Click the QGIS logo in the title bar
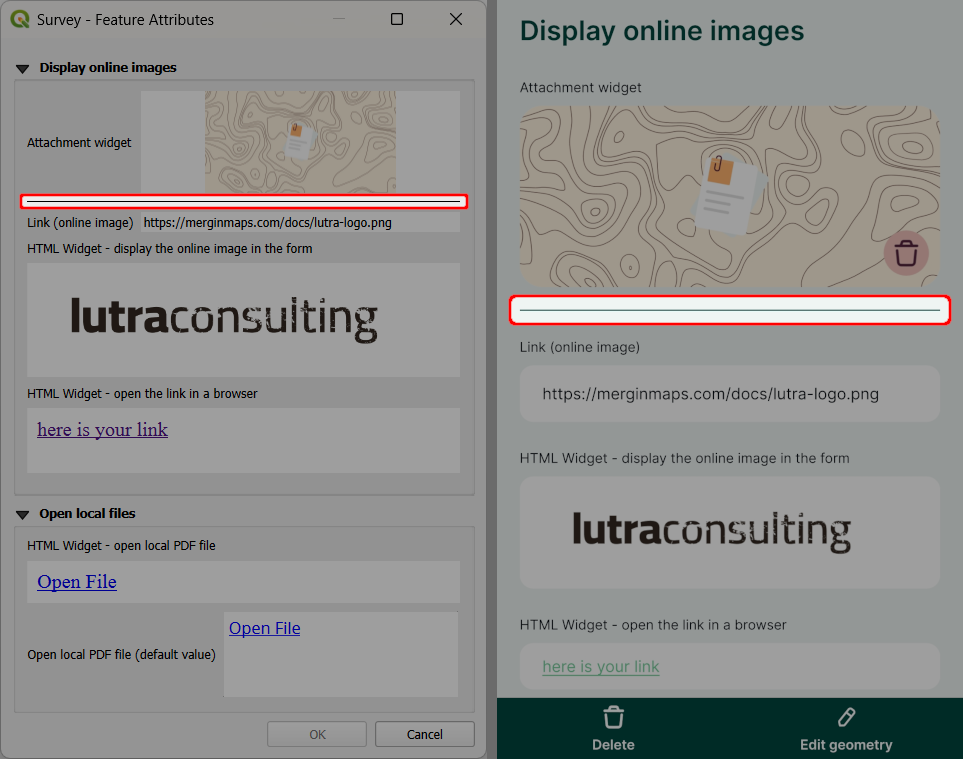963x759 pixels. coord(20,19)
